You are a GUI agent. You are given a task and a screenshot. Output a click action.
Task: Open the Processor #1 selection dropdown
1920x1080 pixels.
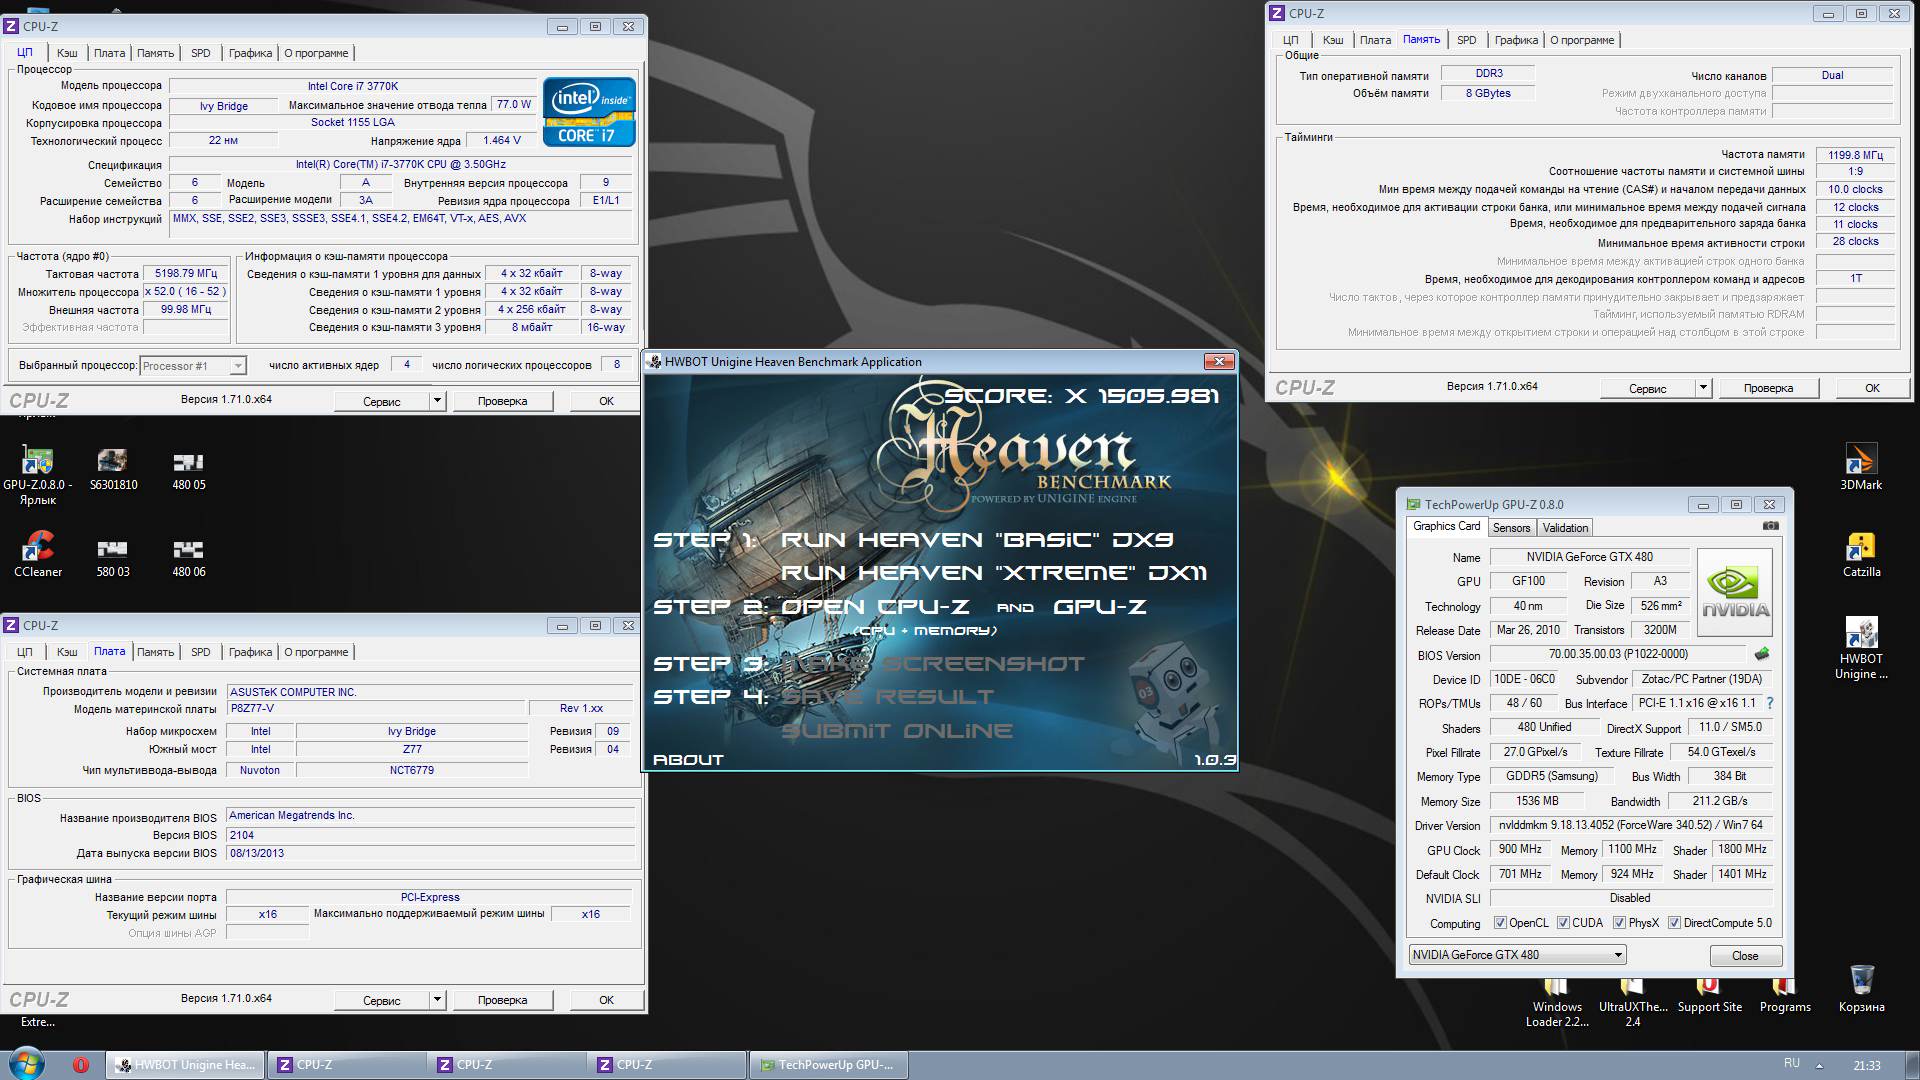click(x=193, y=366)
